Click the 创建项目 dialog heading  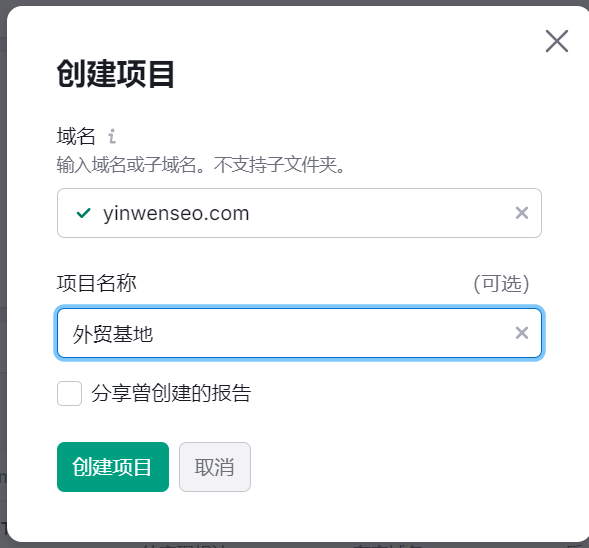(115, 74)
